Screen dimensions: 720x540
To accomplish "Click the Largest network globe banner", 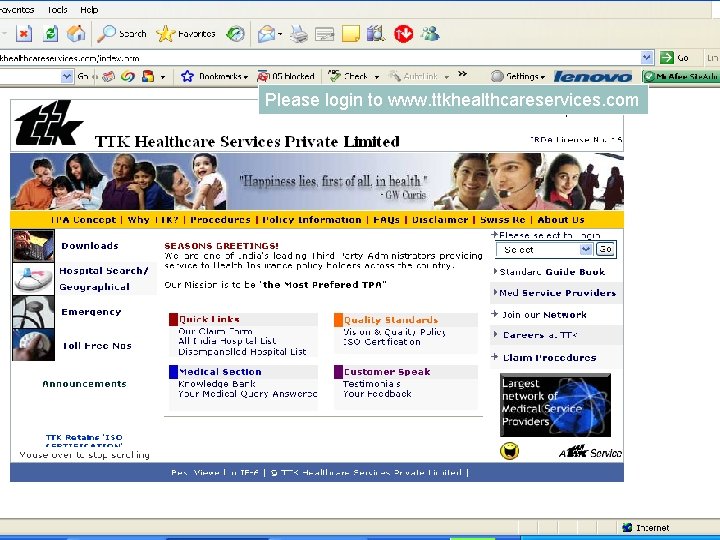I will pos(555,405).
